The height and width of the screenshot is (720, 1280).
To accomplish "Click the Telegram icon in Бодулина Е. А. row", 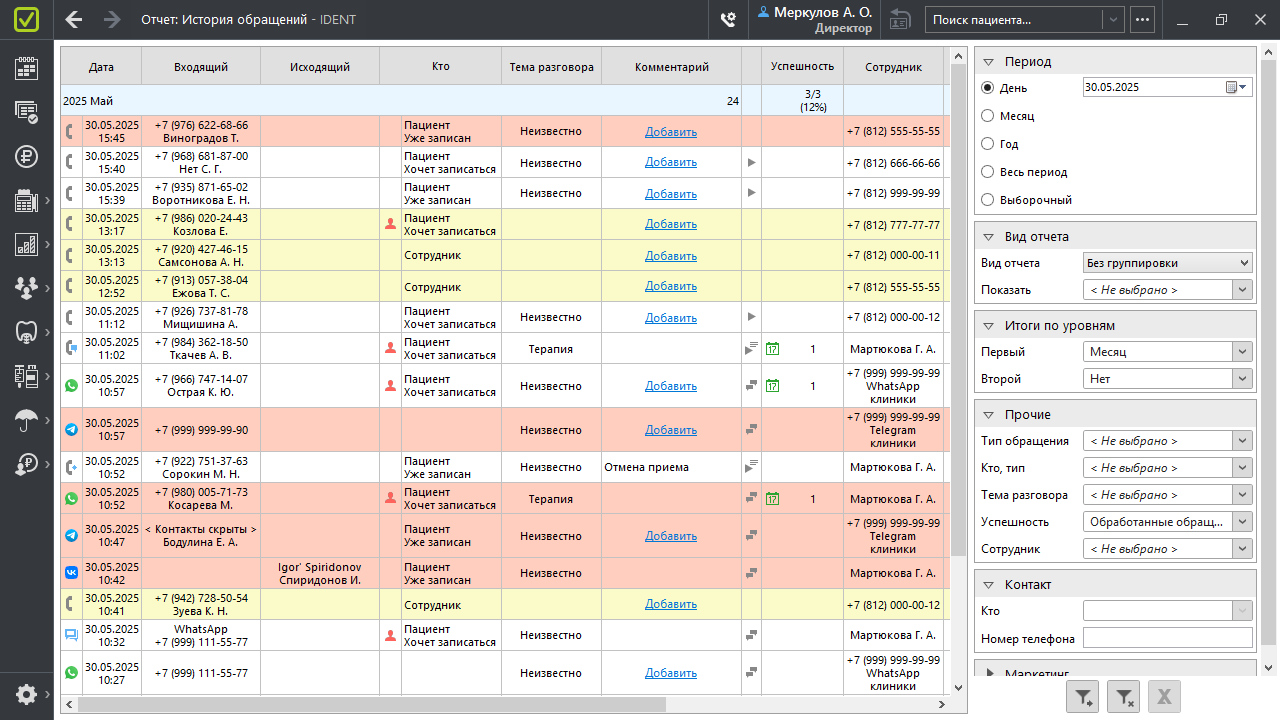I will coord(71,536).
